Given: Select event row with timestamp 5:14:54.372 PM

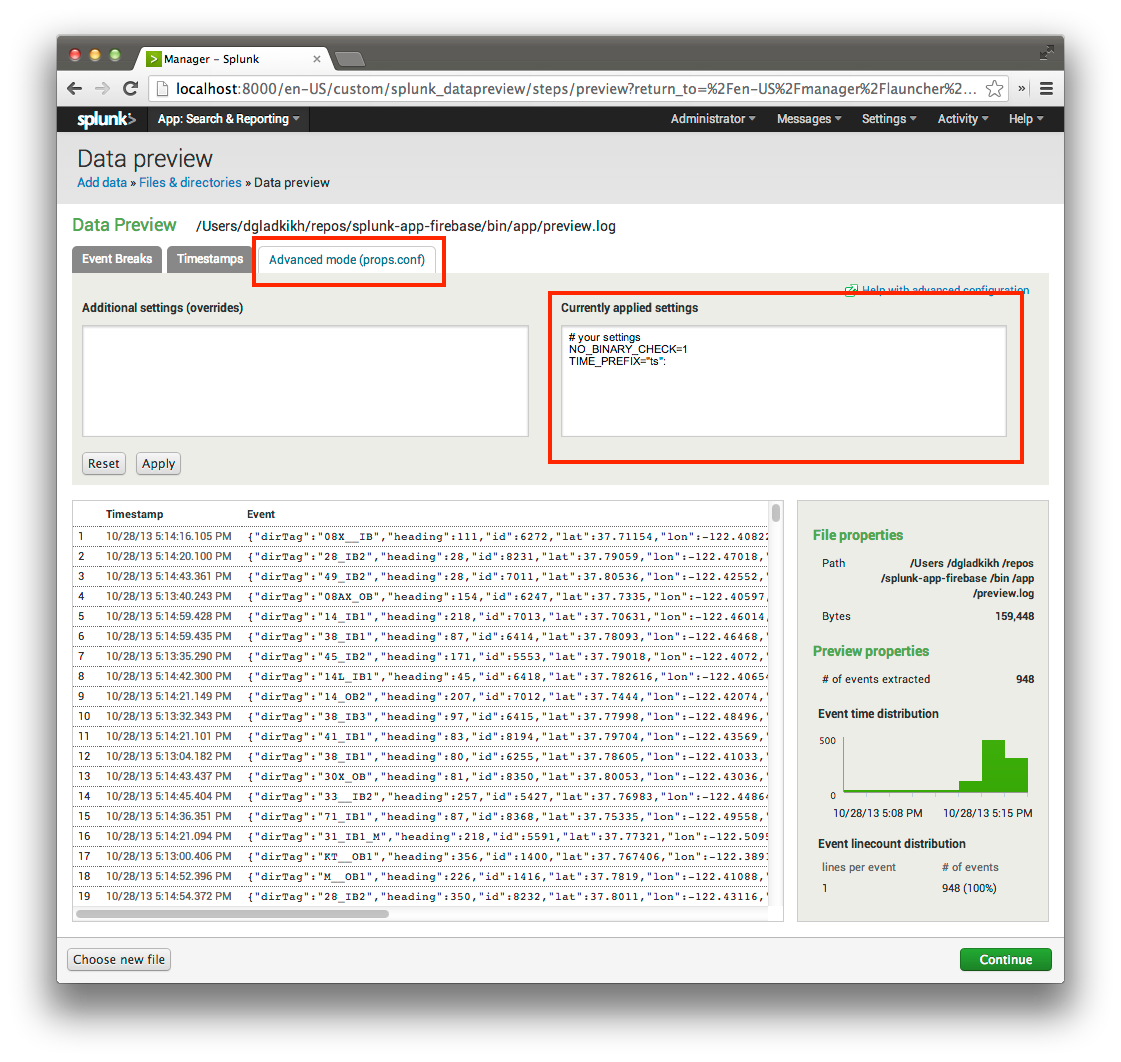Looking at the screenshot, I should click(x=420, y=897).
